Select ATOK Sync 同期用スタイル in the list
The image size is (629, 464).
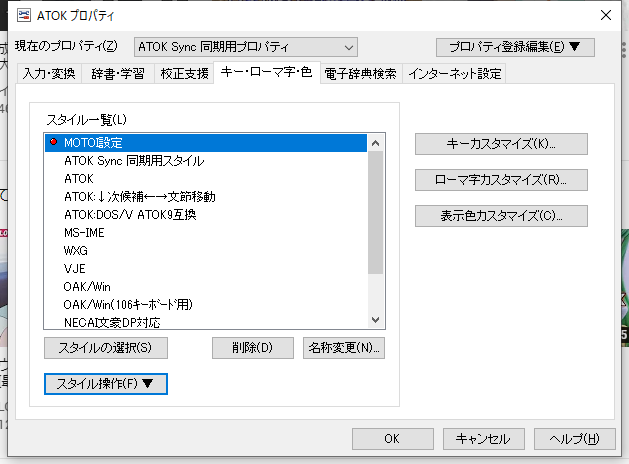point(206,161)
